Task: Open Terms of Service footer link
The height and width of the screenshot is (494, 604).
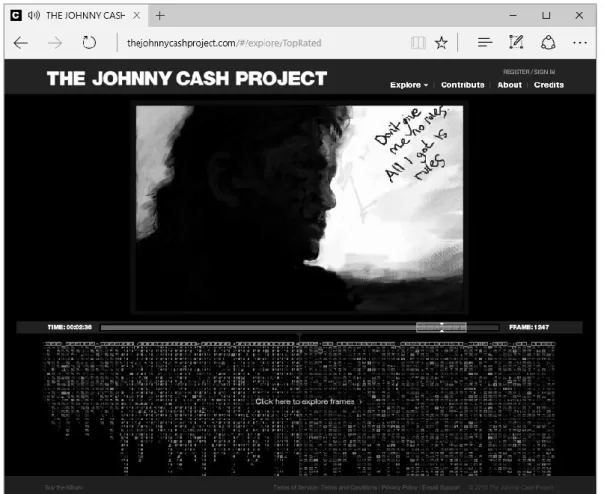Action: pos(295,487)
